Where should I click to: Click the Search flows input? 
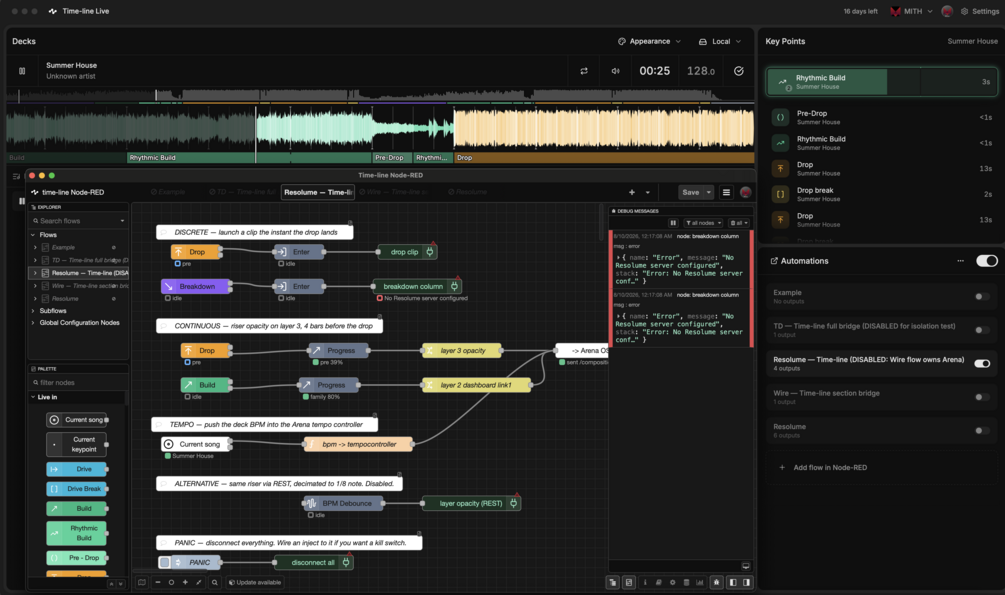(x=78, y=221)
